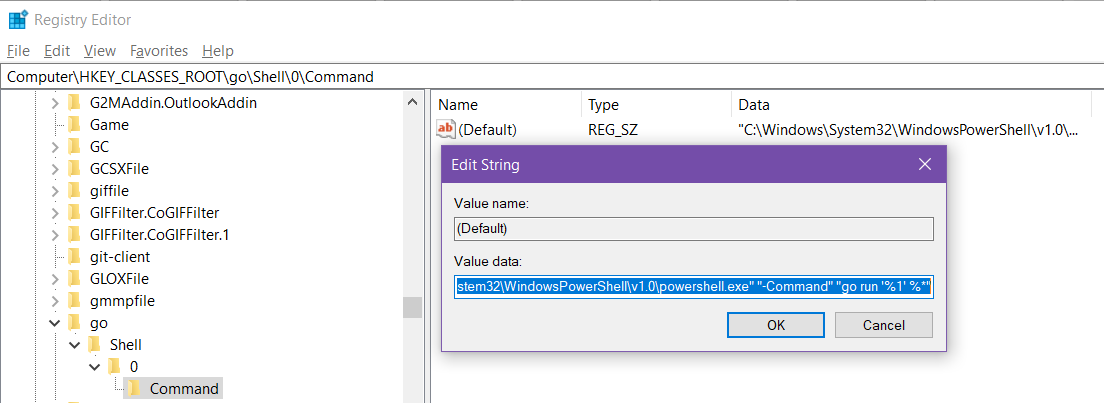Click the tree scrollbar up arrow

412,103
